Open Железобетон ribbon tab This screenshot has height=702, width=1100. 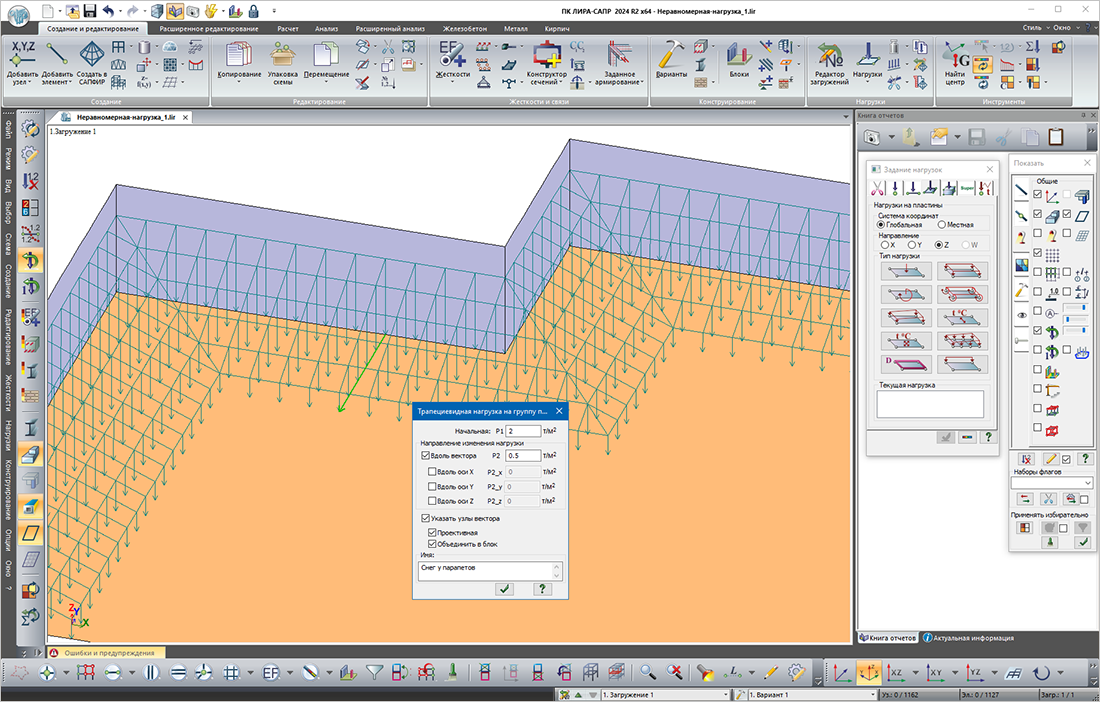point(464,29)
